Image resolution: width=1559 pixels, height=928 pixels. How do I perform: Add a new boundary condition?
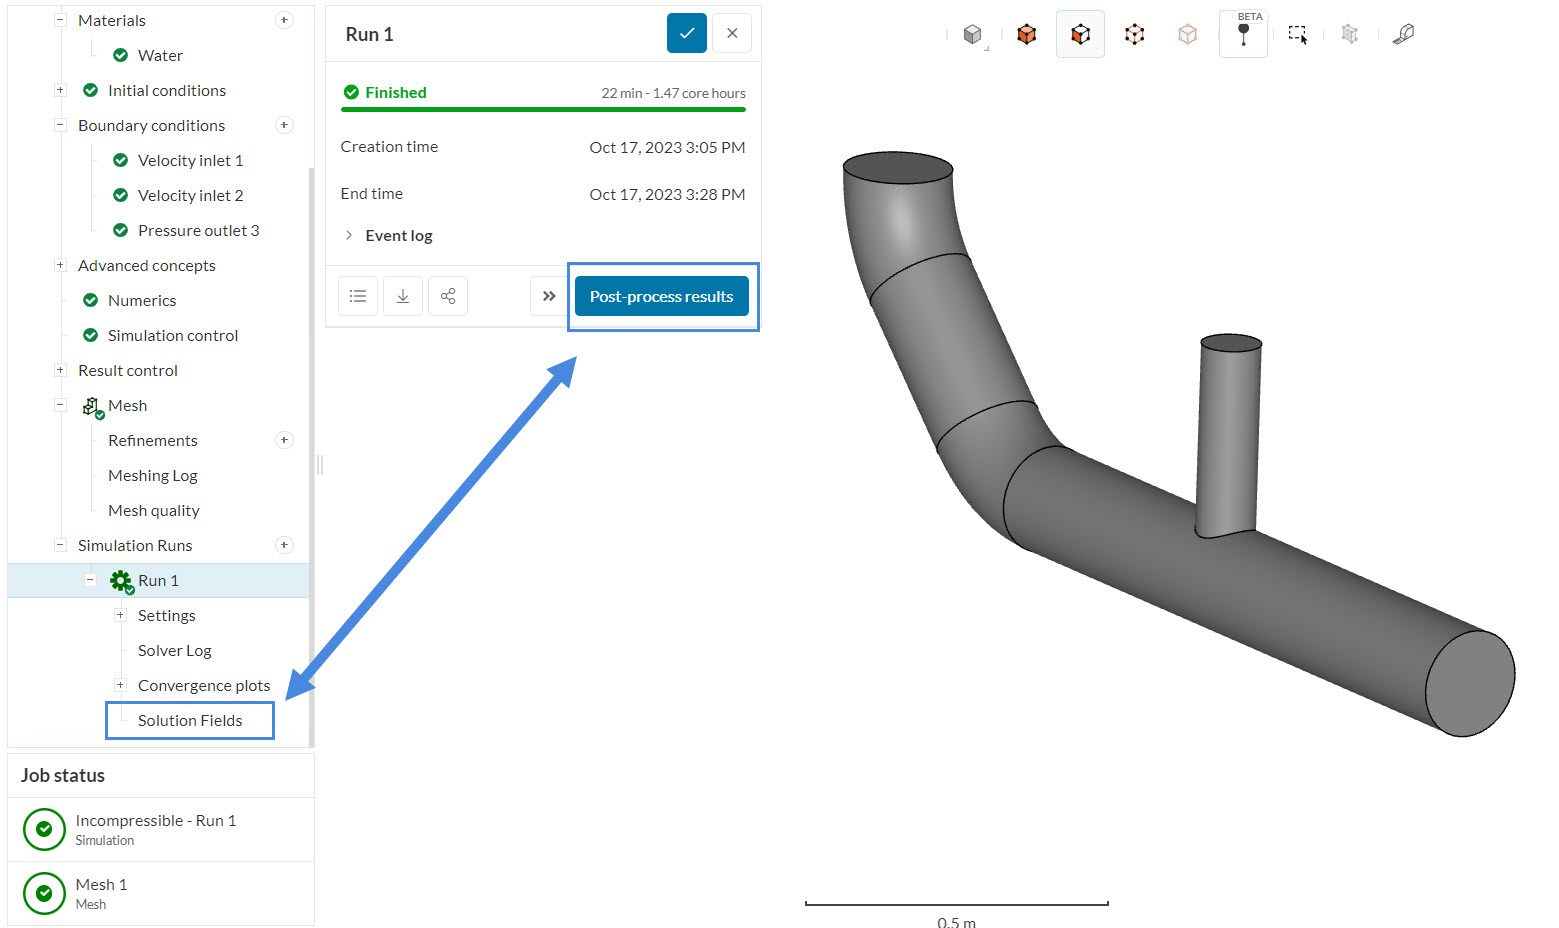284,125
